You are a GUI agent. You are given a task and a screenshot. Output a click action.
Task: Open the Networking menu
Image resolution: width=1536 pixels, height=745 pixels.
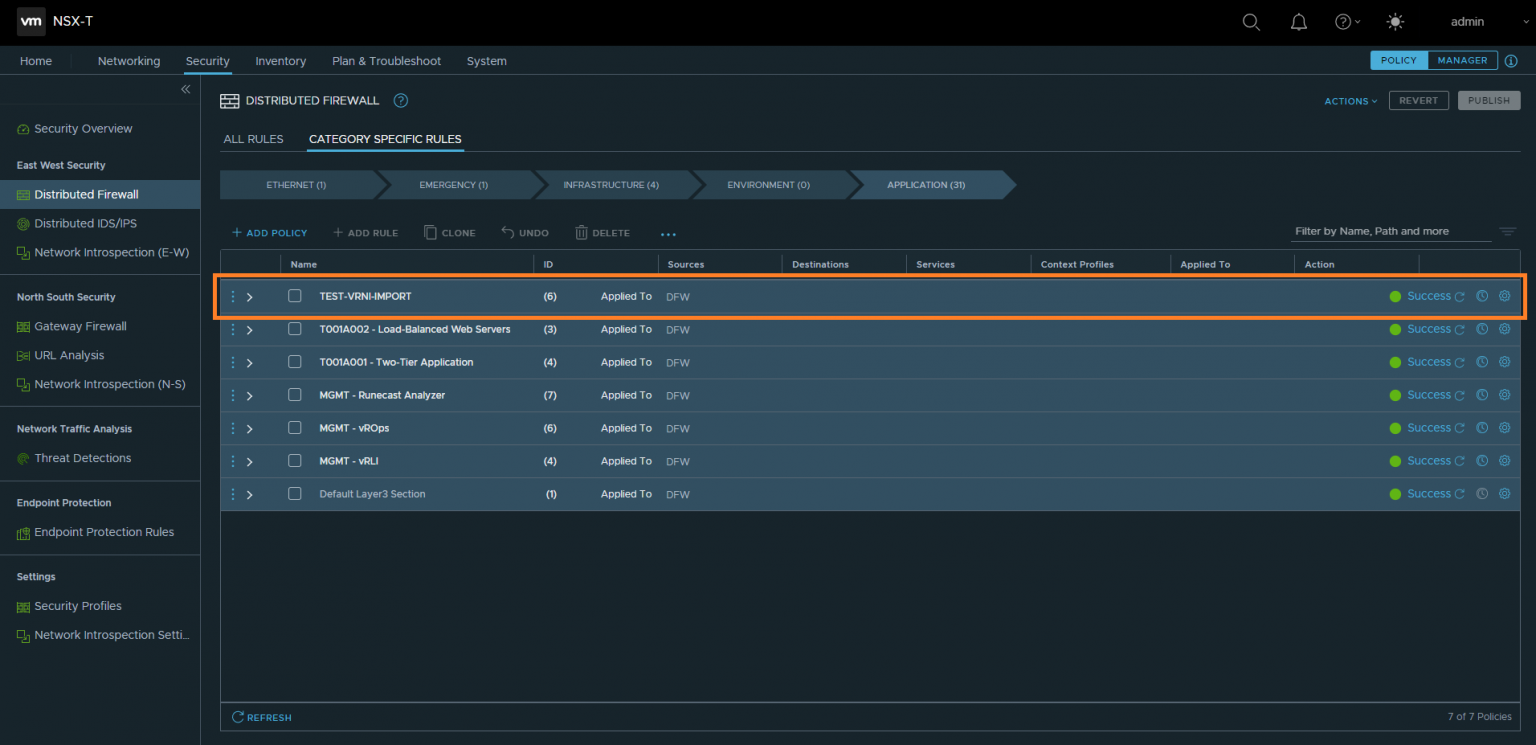tap(128, 61)
